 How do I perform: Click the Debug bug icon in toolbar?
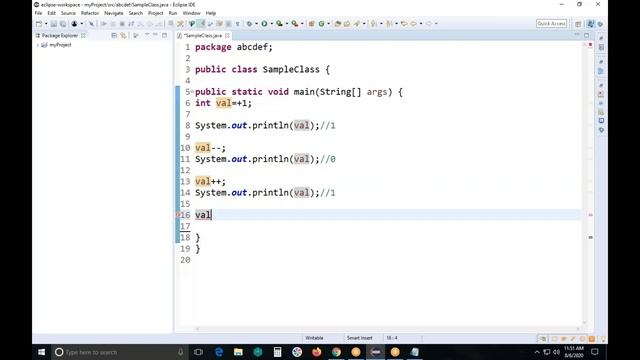click(x=249, y=24)
